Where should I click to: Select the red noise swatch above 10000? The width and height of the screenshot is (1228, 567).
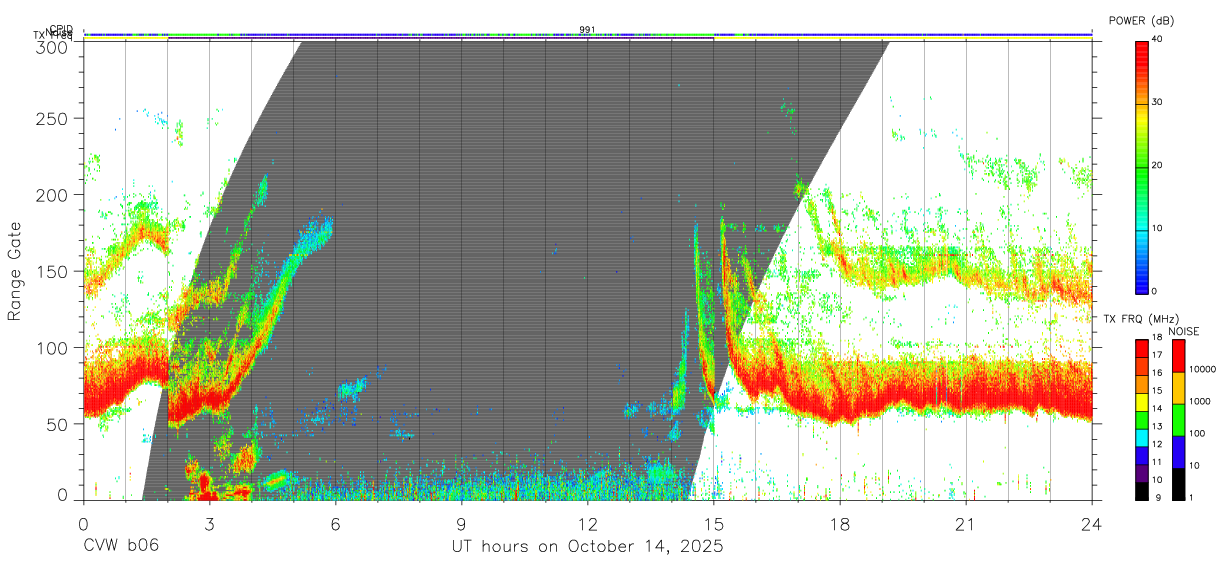pyautogui.click(x=1178, y=356)
